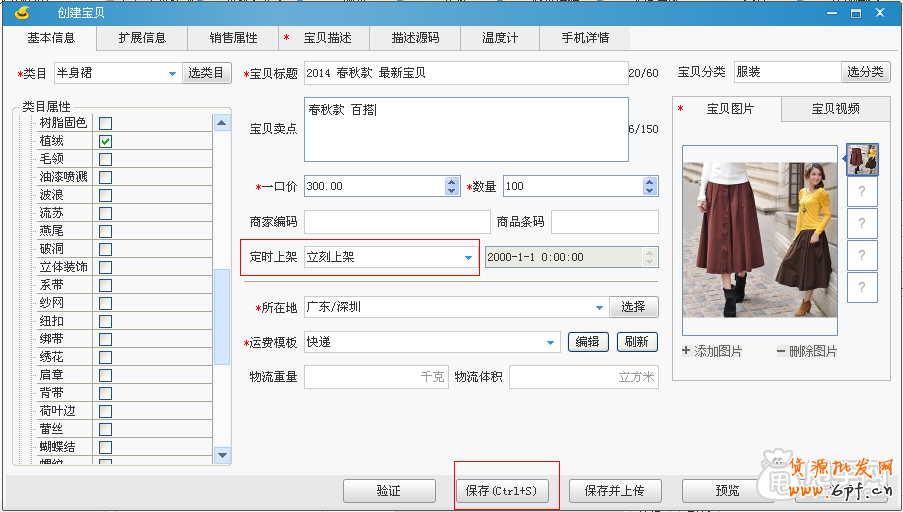
Task: Enable the 蕾丝 attribute checkbox
Action: (x=105, y=429)
